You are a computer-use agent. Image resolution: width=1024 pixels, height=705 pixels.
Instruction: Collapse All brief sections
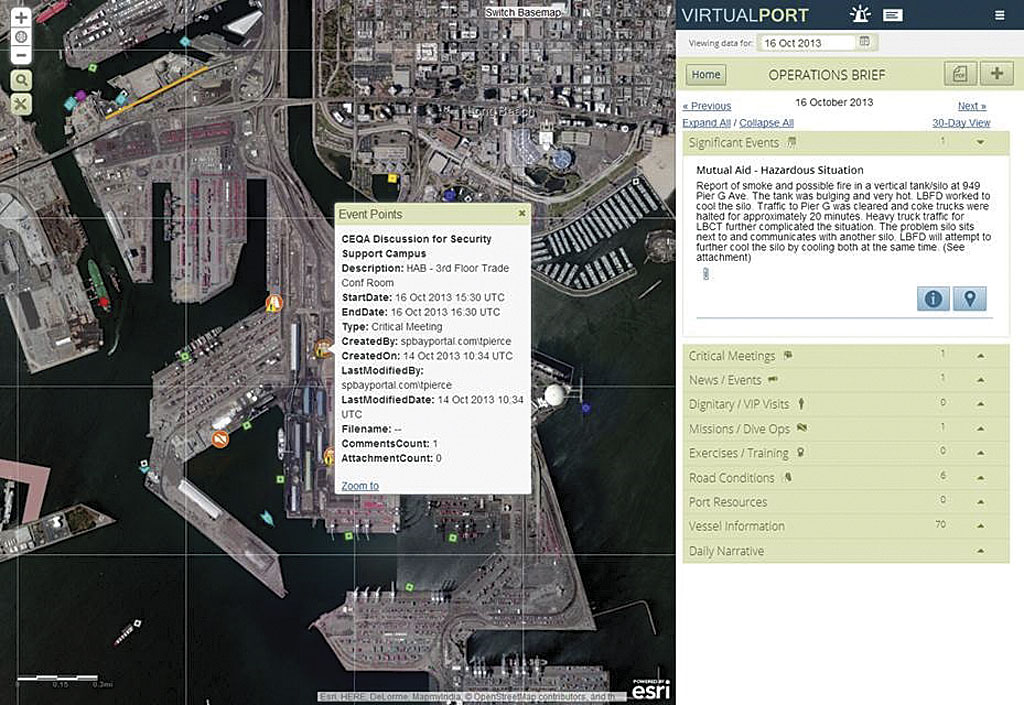[x=767, y=123]
